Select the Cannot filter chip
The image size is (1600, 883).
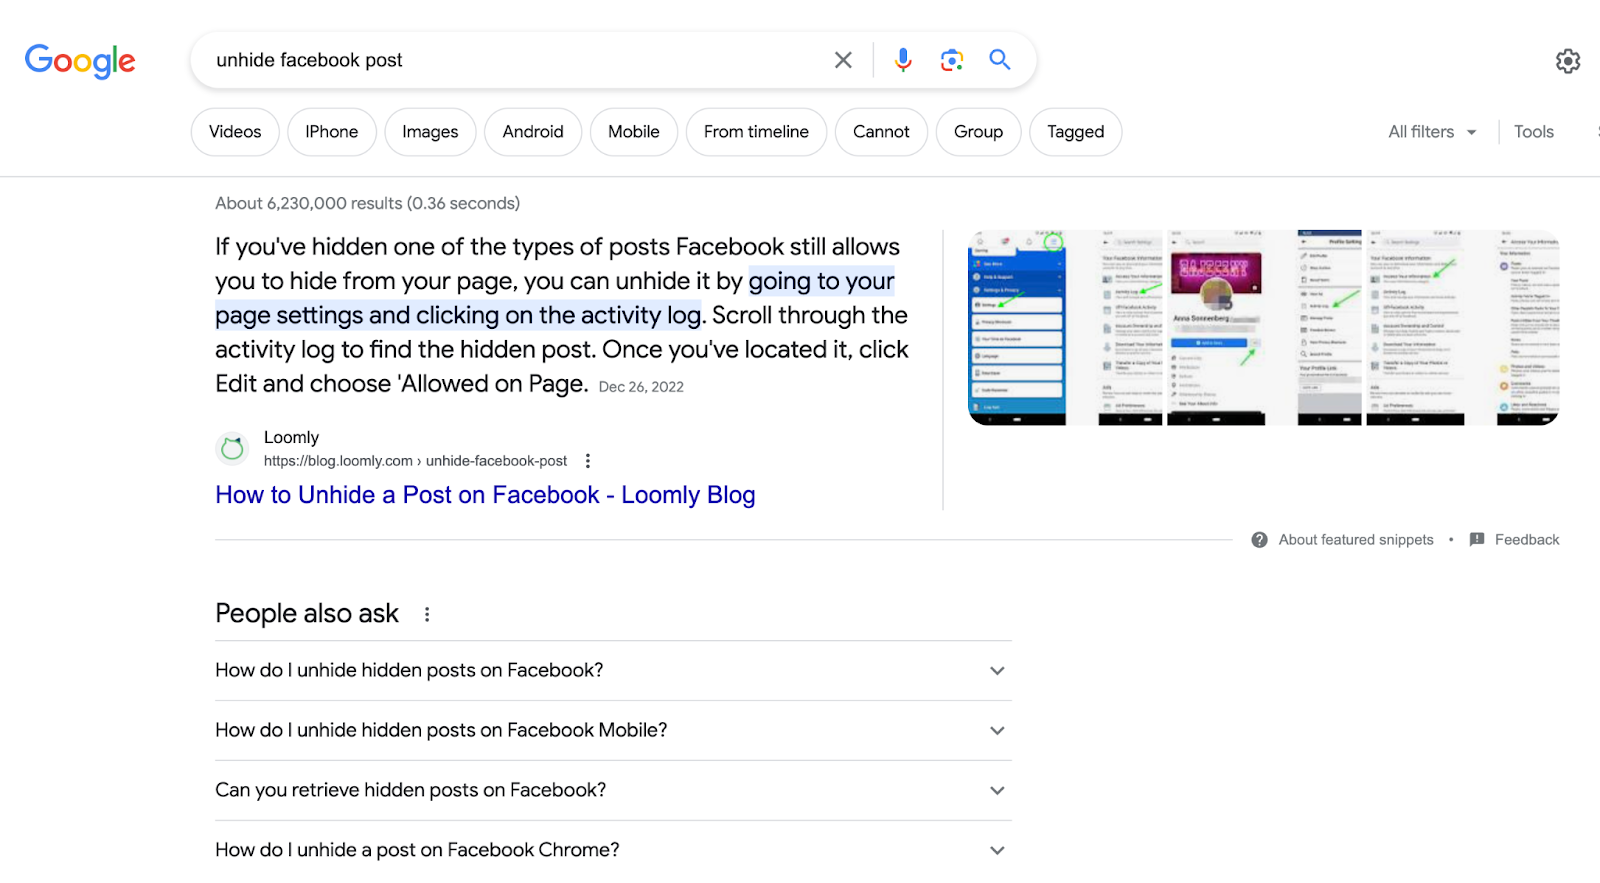(x=881, y=132)
